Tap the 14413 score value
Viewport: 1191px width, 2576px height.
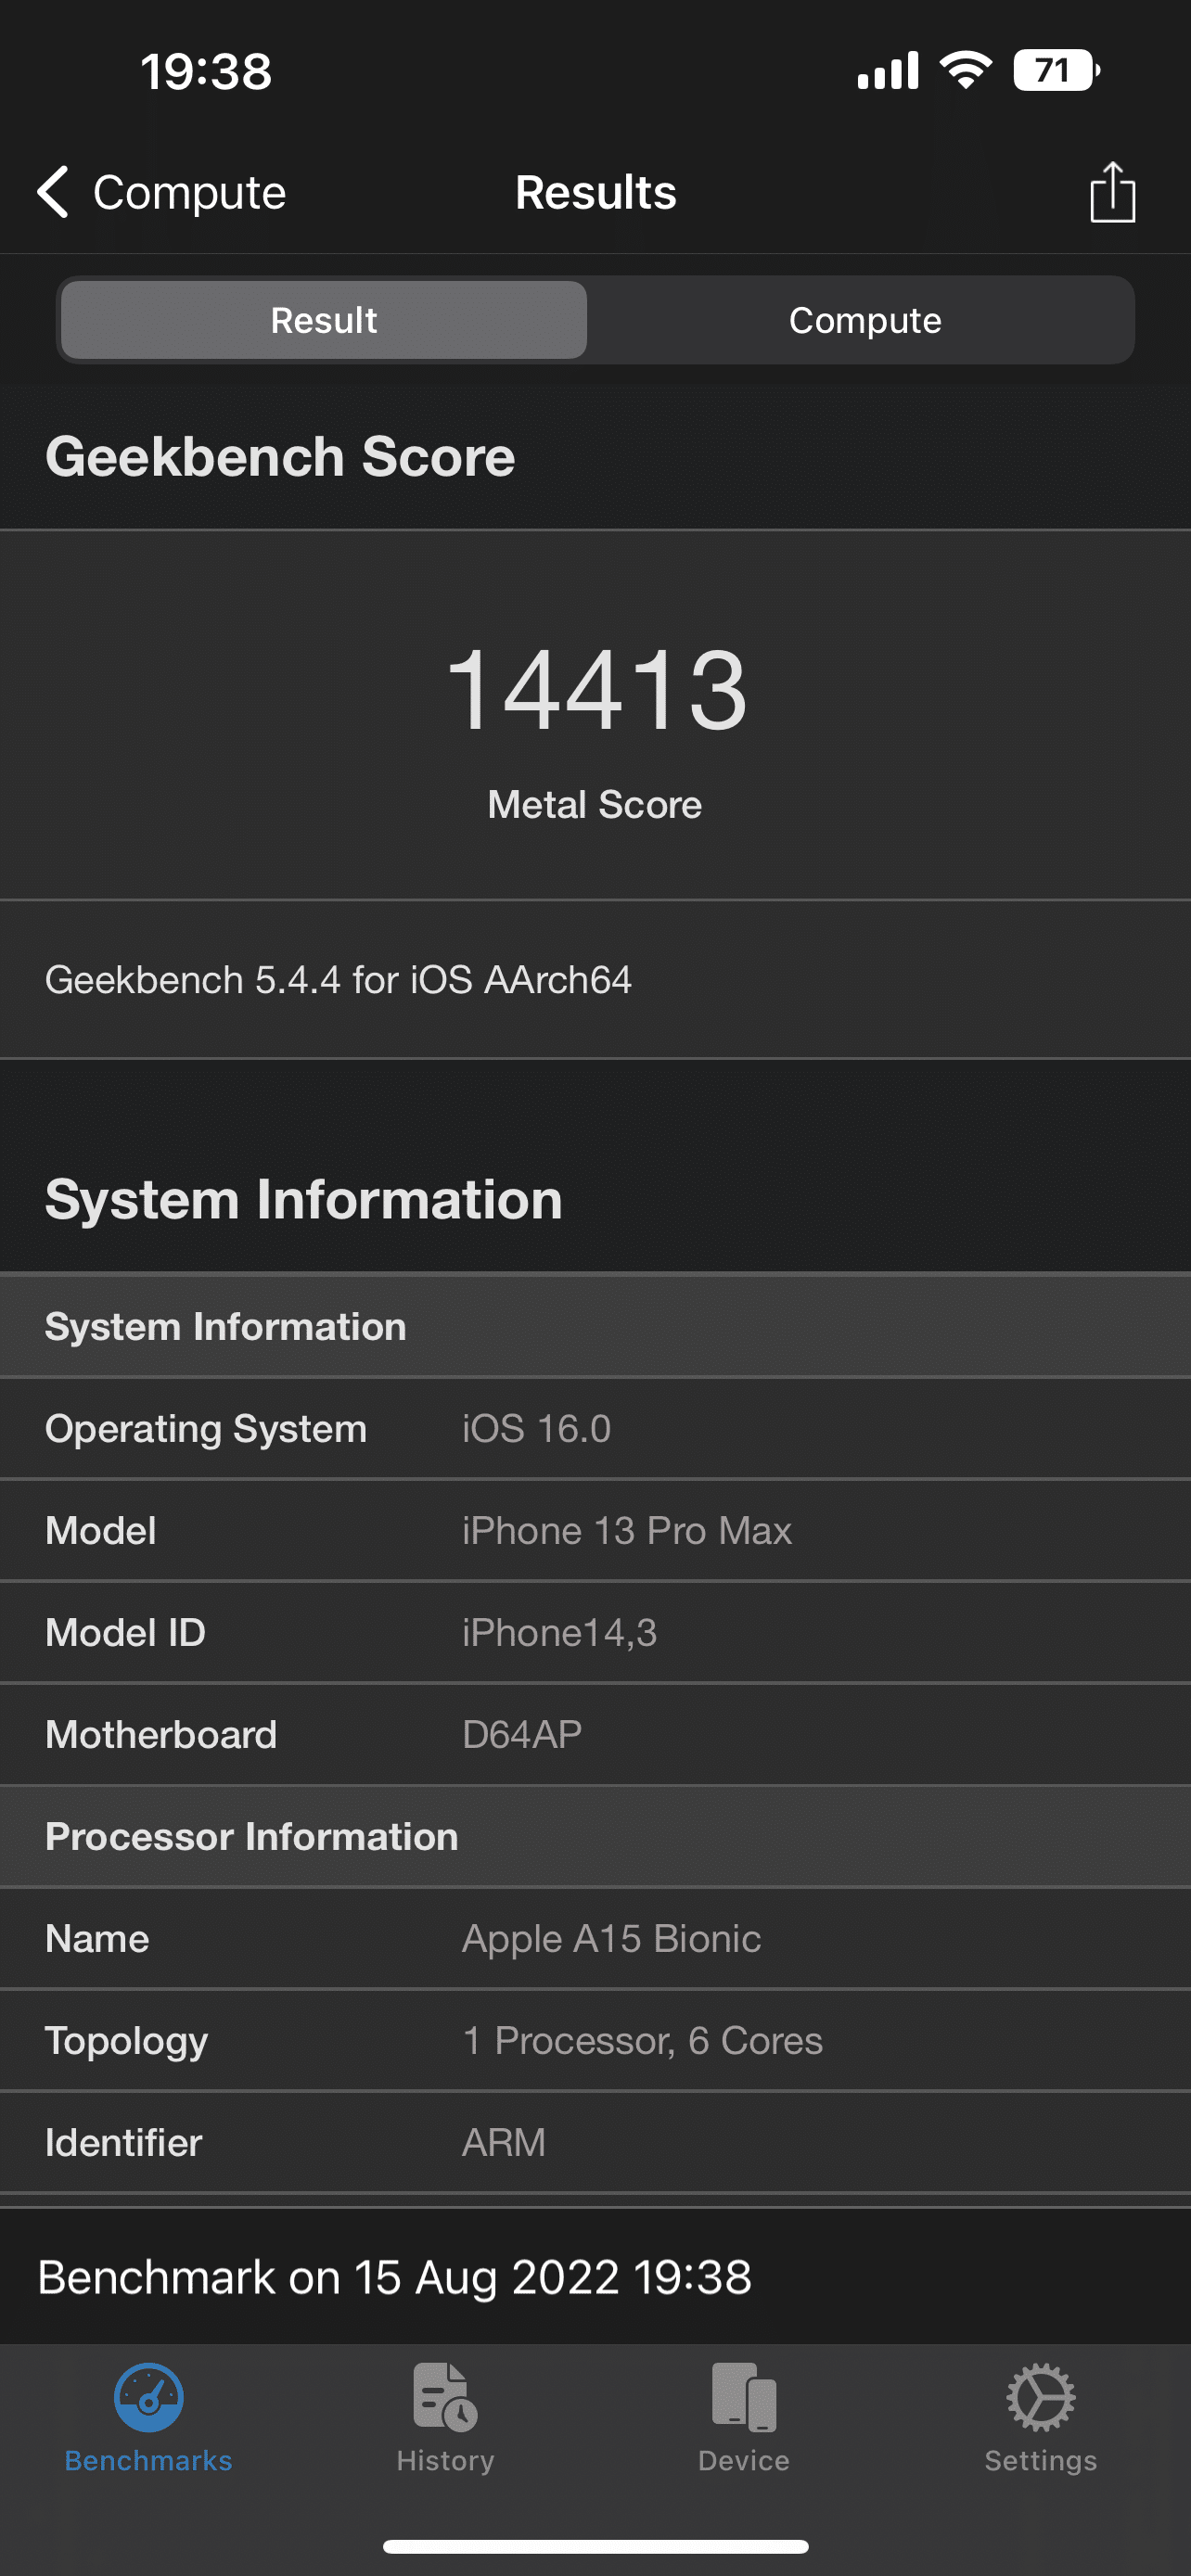[596, 689]
